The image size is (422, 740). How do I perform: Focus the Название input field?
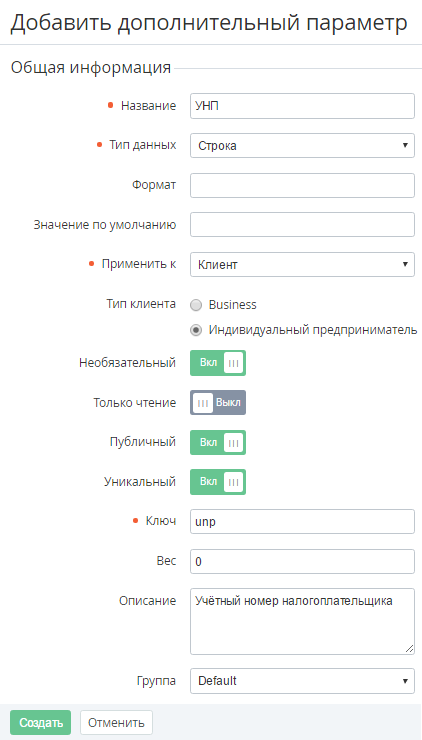coord(303,106)
